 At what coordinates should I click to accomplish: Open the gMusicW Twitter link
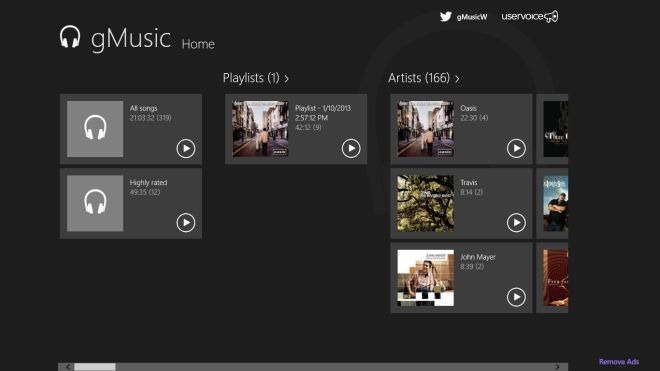(472, 17)
